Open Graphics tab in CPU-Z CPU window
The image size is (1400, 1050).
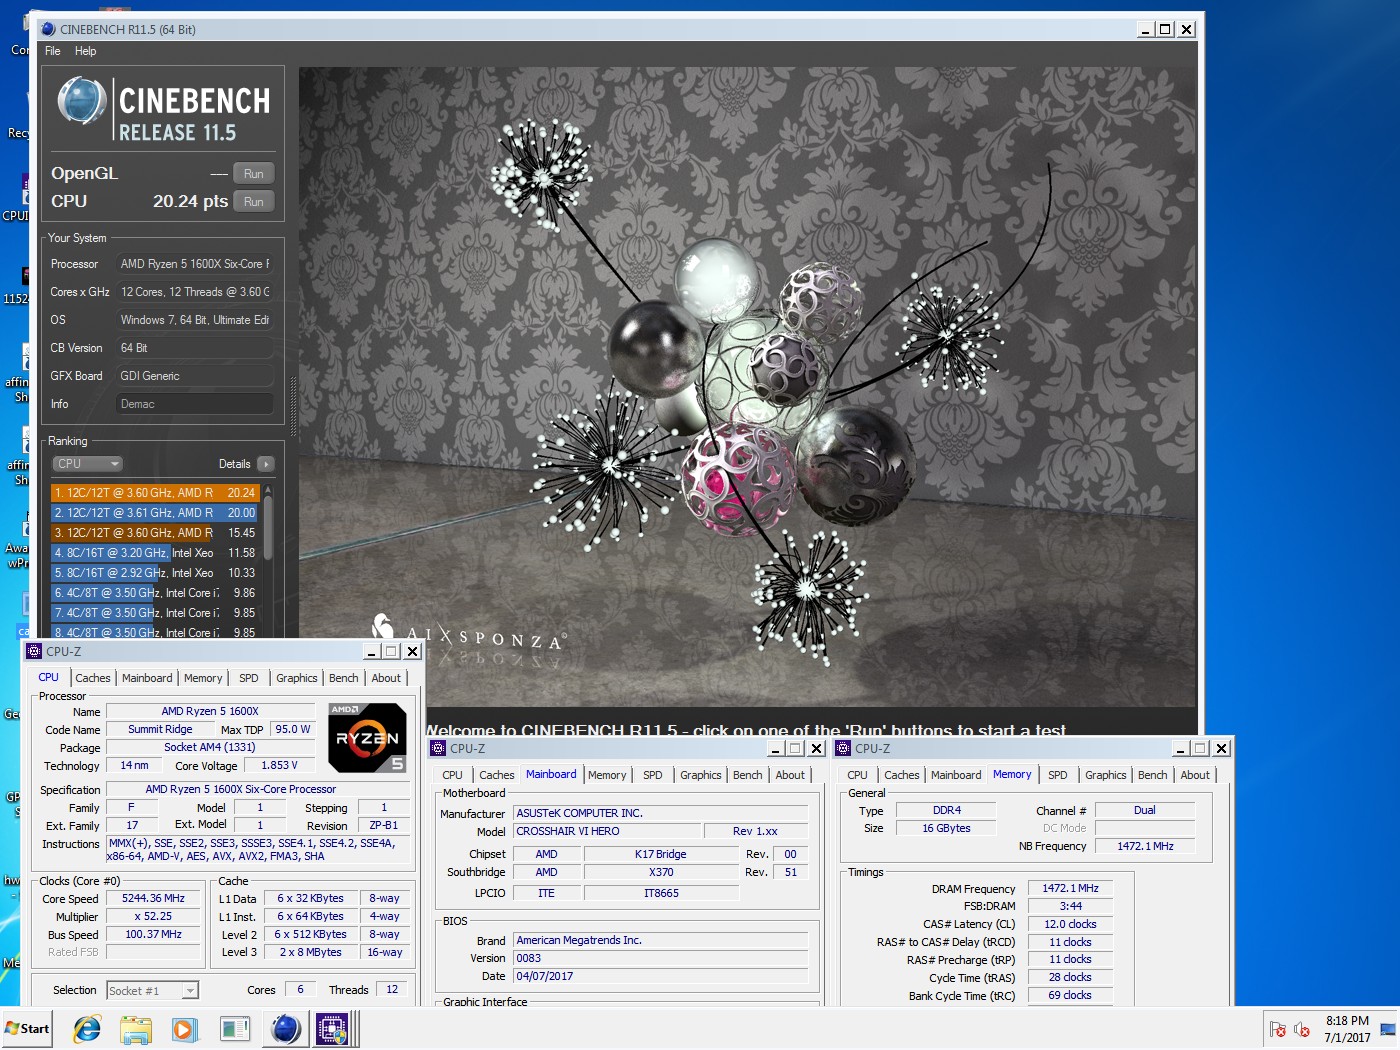297,678
